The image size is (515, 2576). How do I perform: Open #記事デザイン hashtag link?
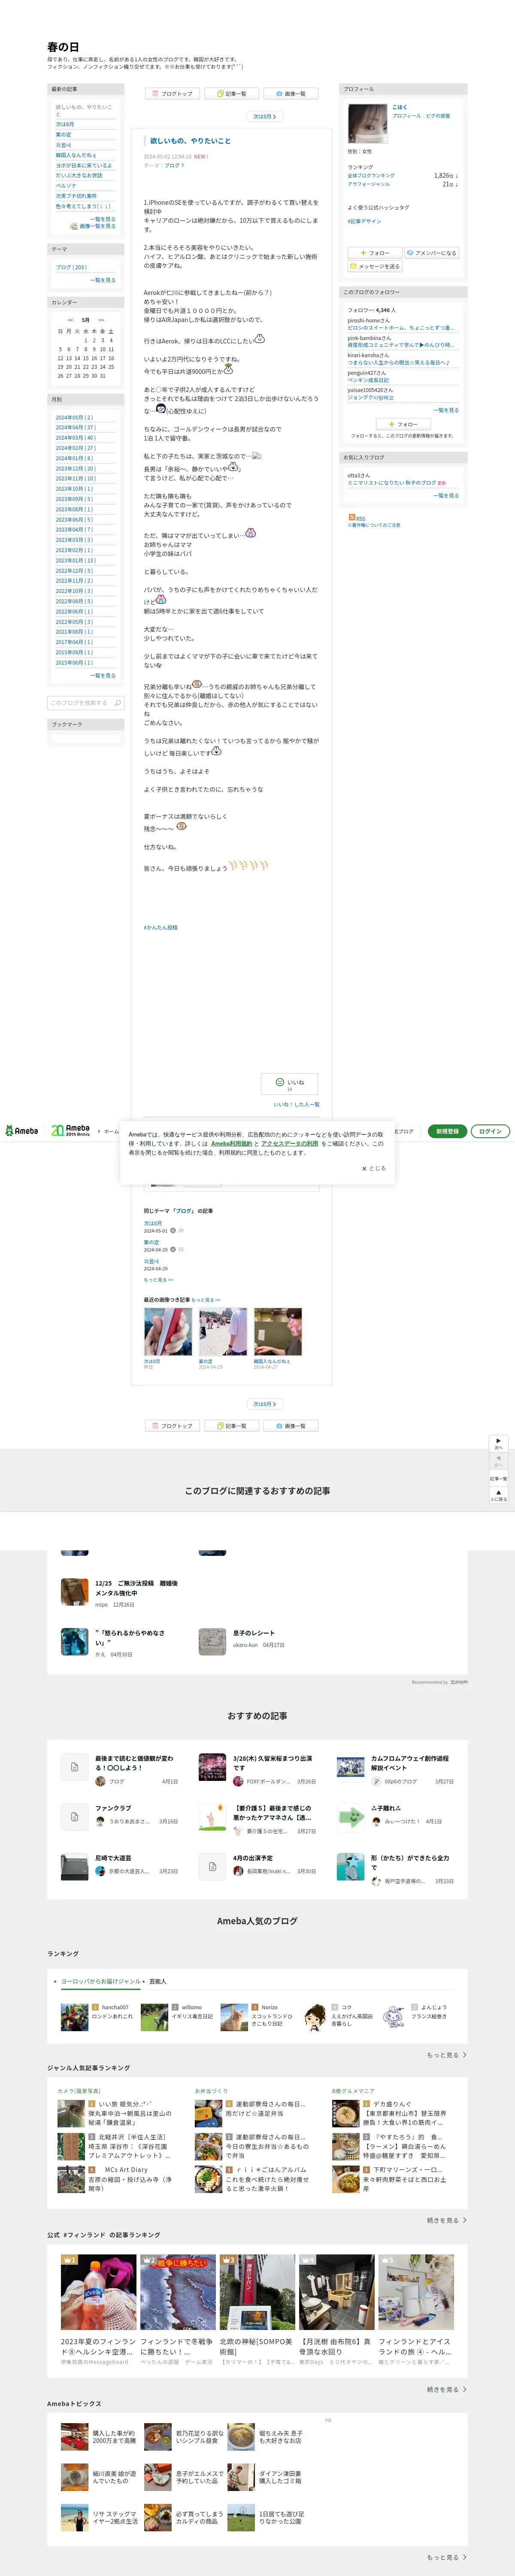(x=364, y=221)
